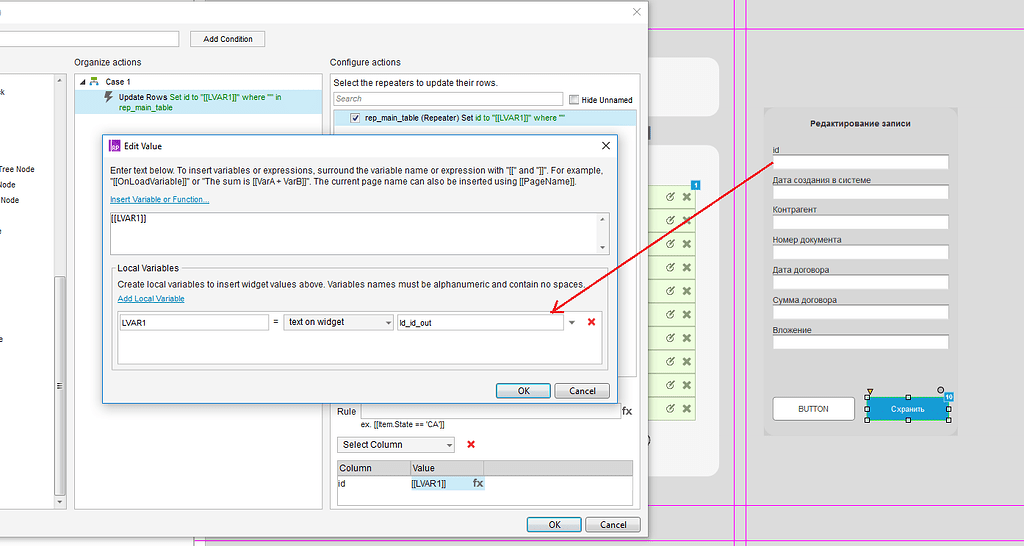Click the actions list vertical scrollbar thumb
Screen dimensions: 1024x546
pos(60,385)
